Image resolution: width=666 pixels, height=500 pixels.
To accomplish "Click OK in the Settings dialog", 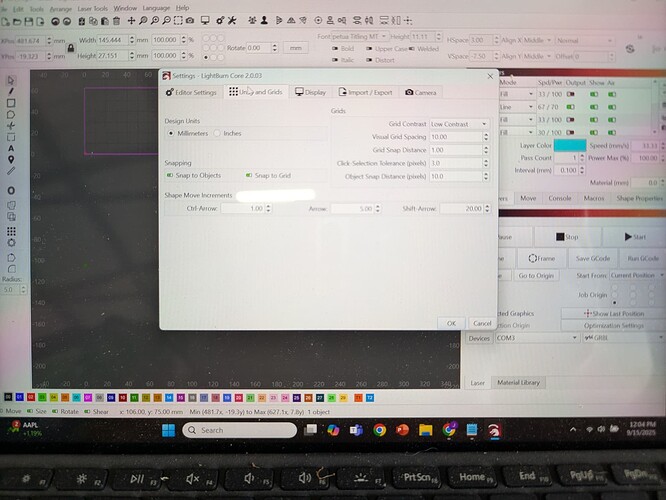I will point(451,323).
